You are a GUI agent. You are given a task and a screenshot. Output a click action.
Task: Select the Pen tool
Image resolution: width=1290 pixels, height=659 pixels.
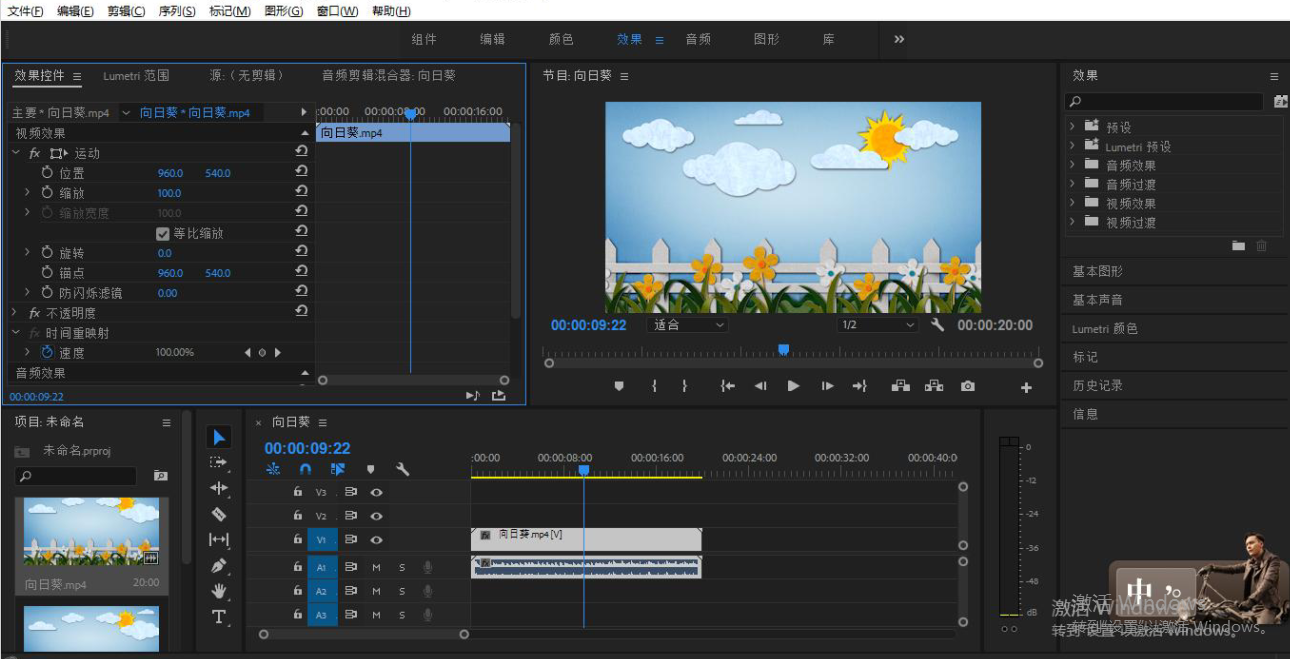[x=219, y=566]
